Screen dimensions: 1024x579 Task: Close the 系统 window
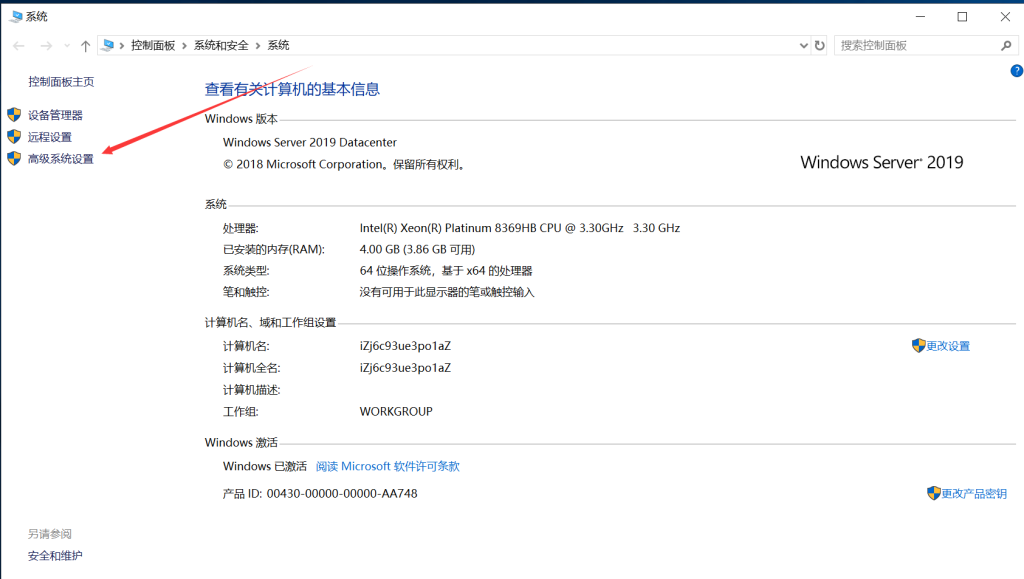coord(1005,16)
